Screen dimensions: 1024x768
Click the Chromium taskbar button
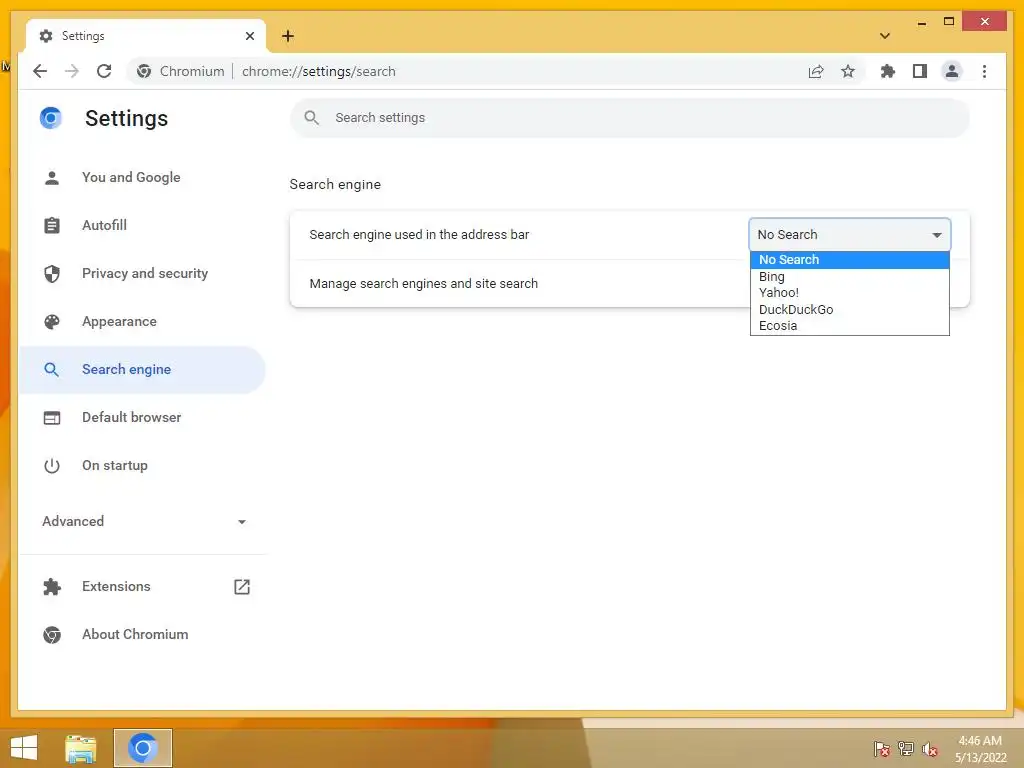pos(143,748)
